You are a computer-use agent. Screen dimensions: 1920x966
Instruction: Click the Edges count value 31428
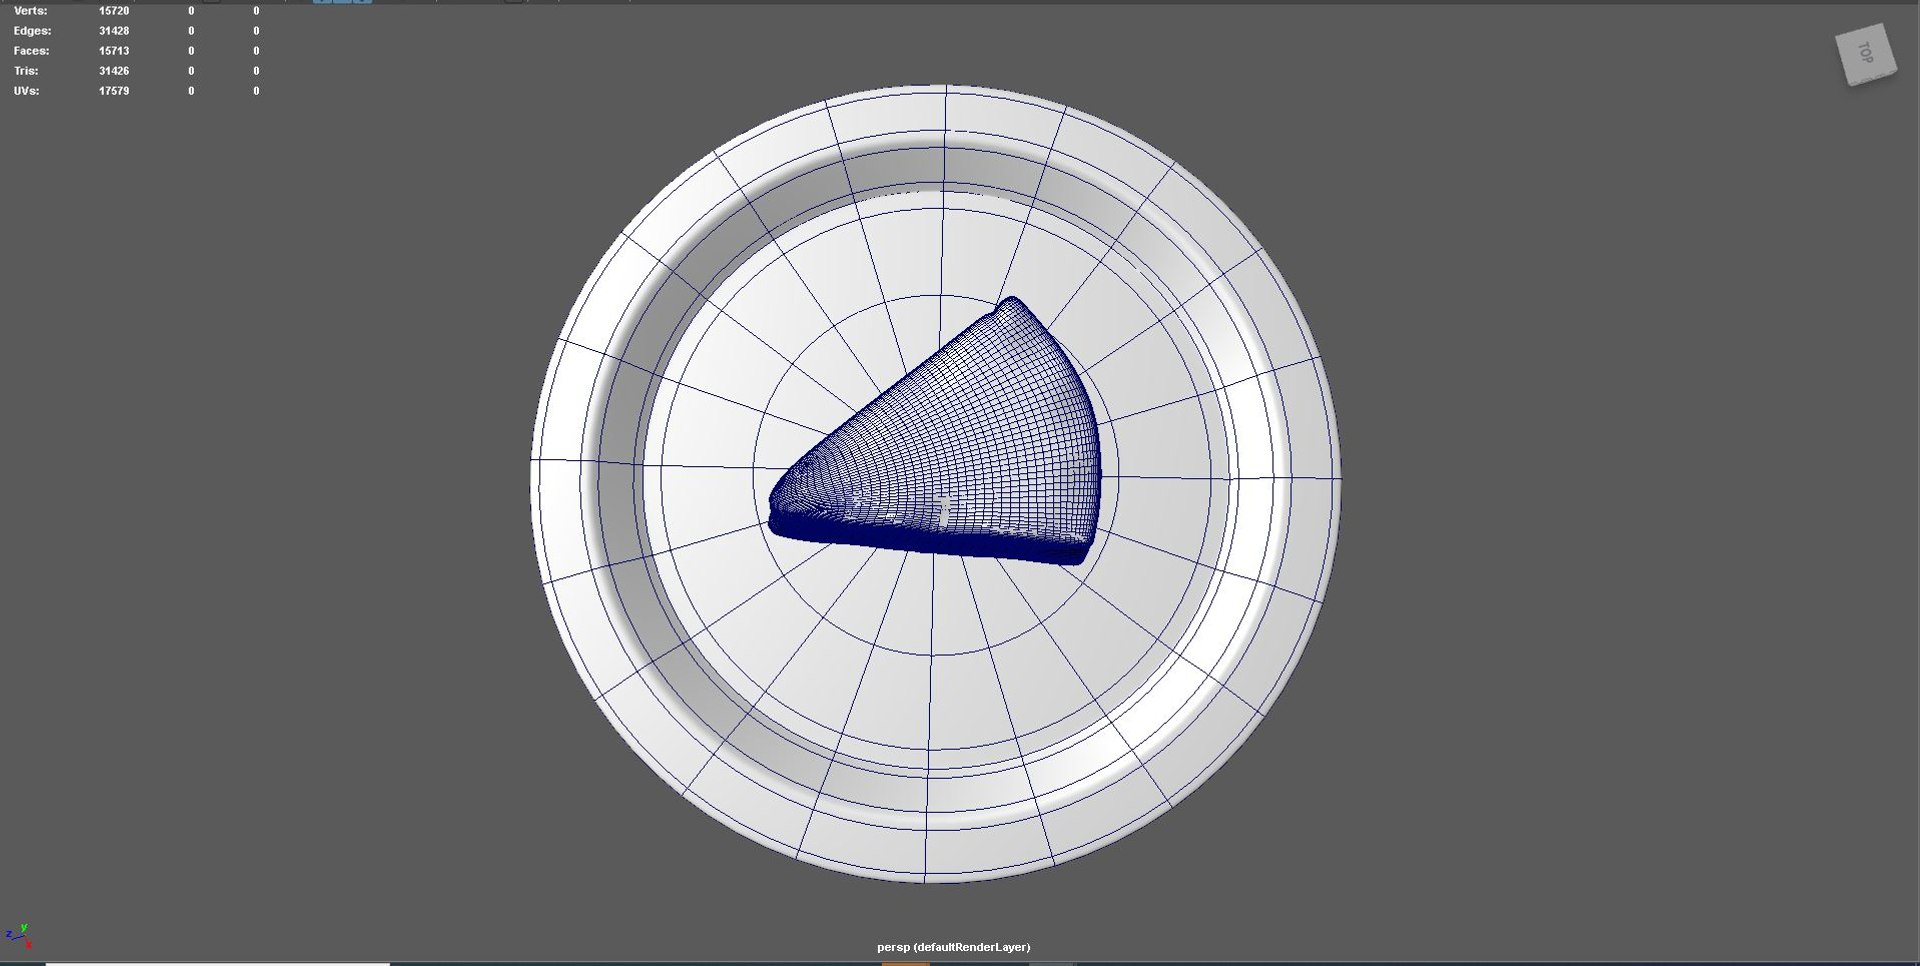pos(114,31)
